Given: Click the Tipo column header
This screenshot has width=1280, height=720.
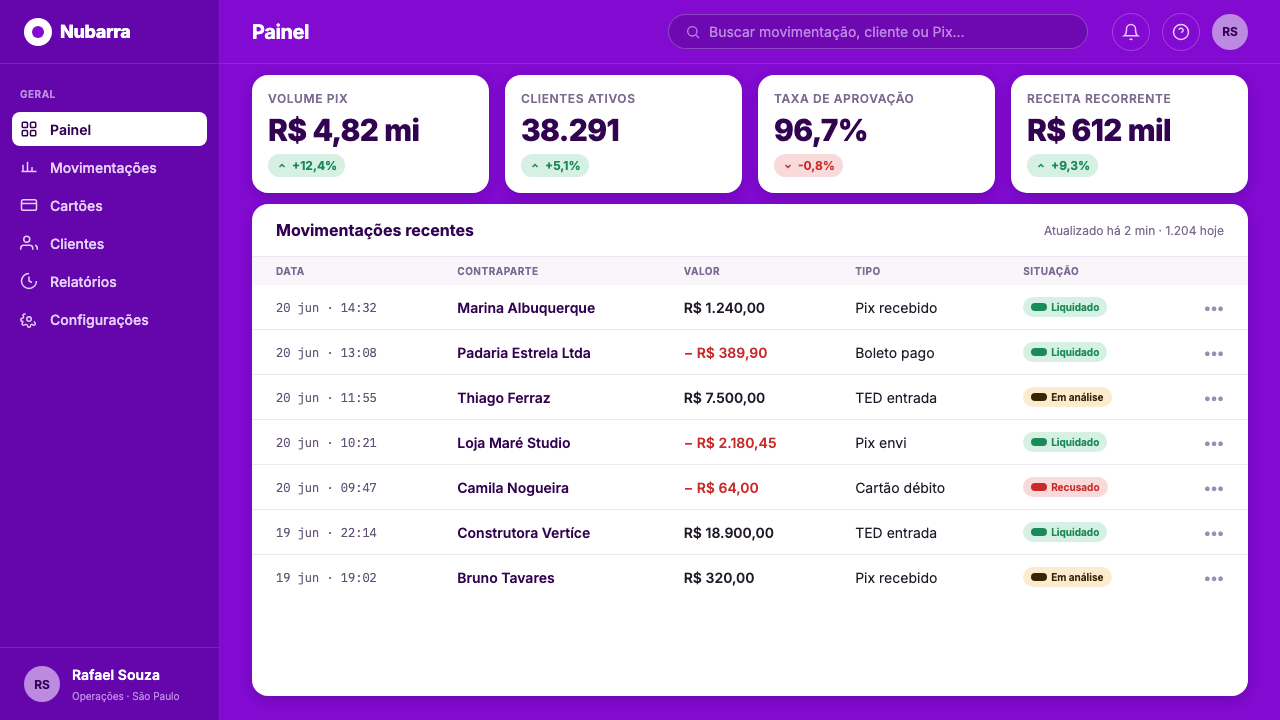Looking at the screenshot, I should pos(868,271).
